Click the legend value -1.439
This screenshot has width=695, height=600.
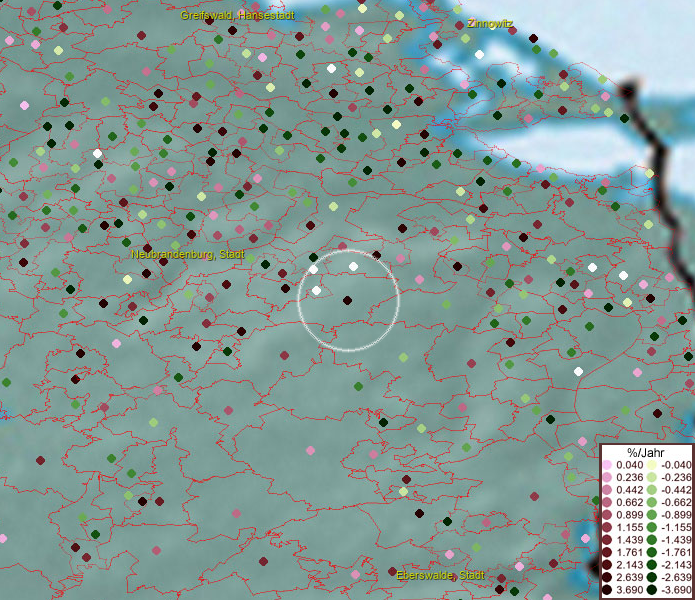pyautogui.click(x=676, y=540)
